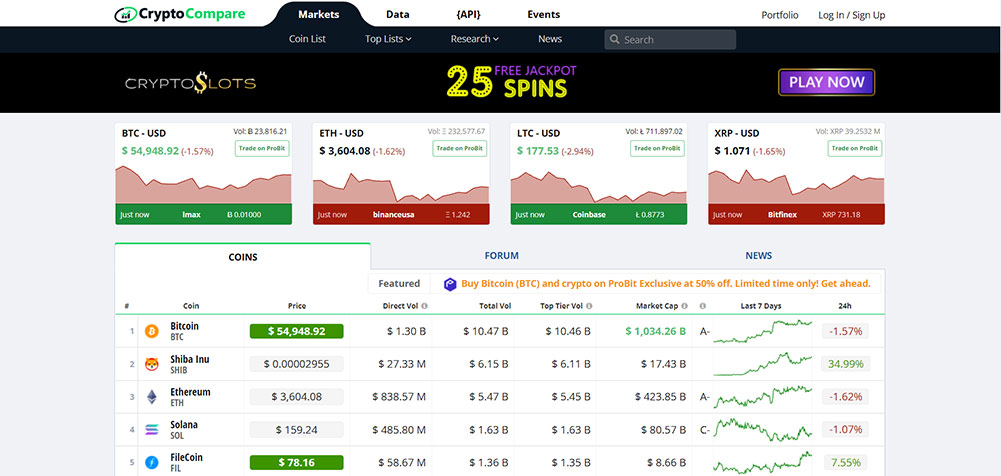
Task: Click the search magnifier icon
Action: click(615, 40)
